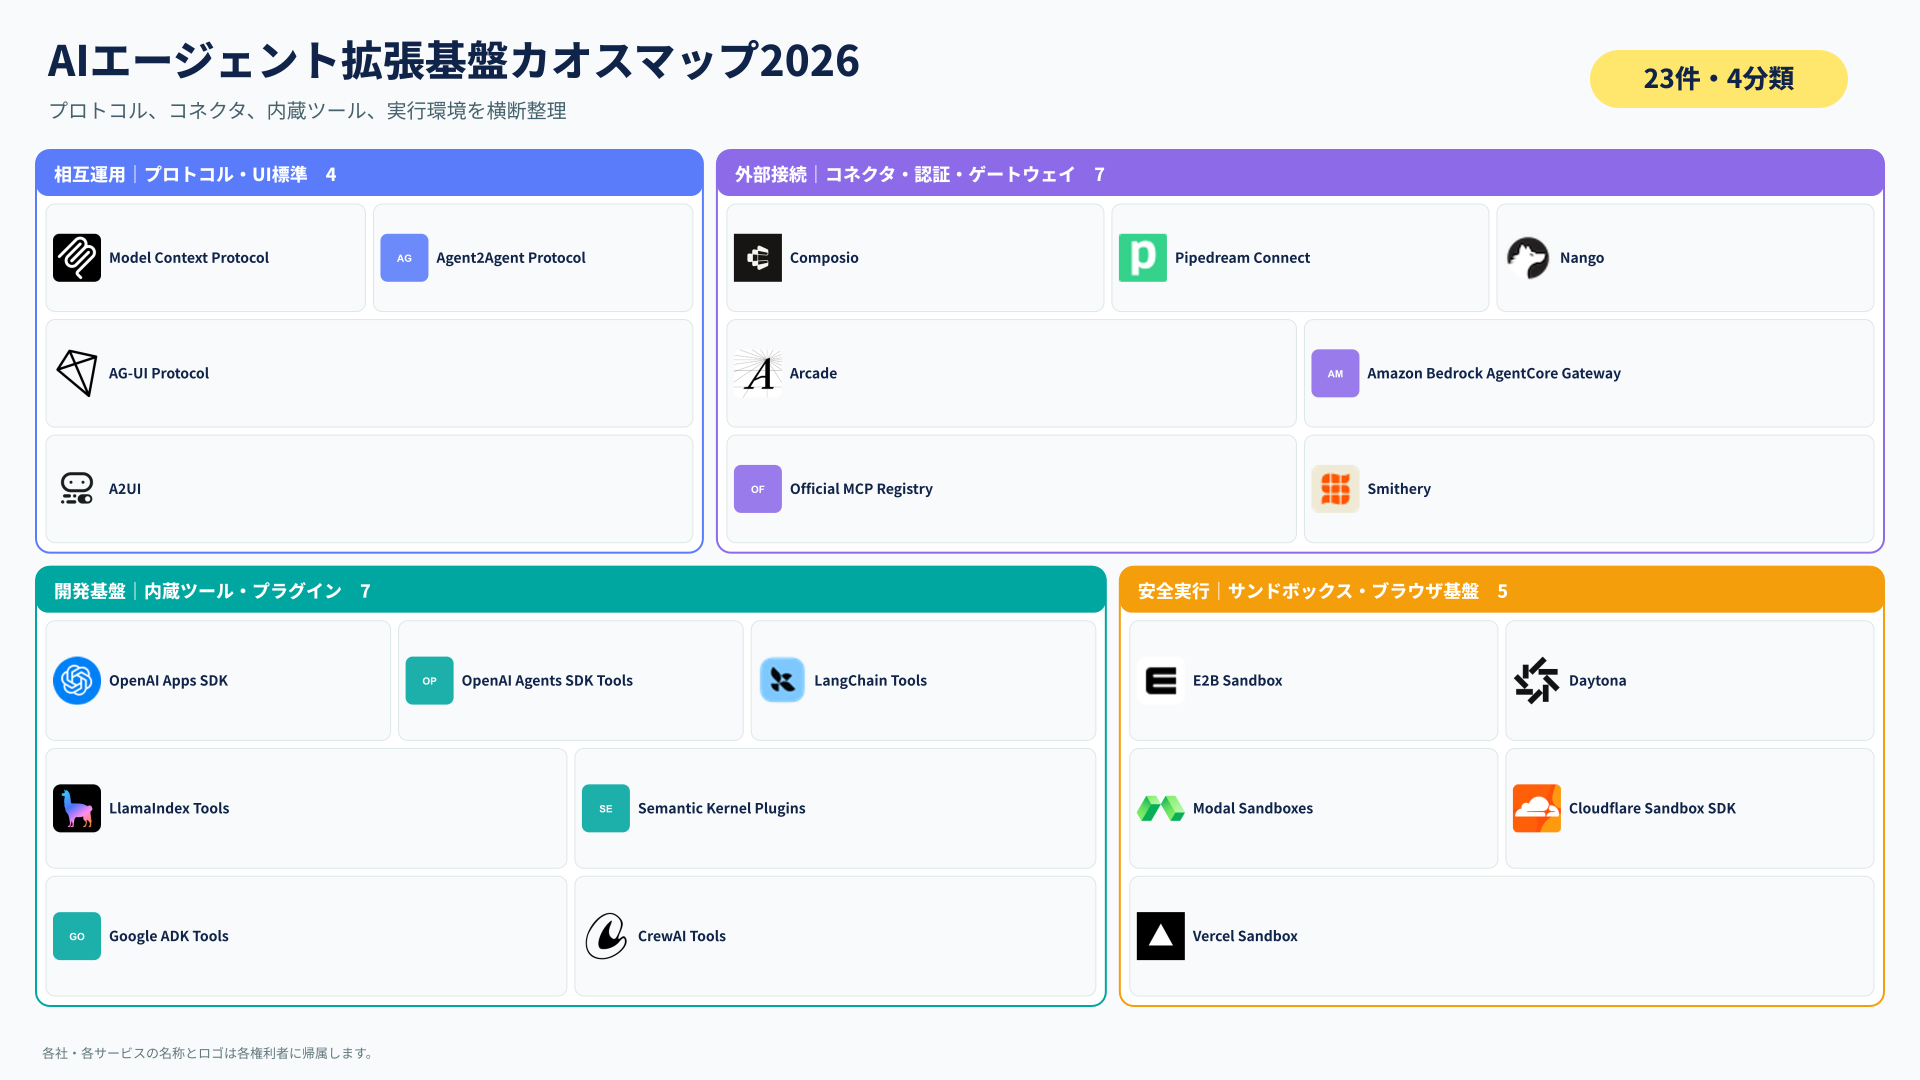Select the blue protocol and UI standards header
This screenshot has height=1080, width=1920.
click(x=369, y=174)
